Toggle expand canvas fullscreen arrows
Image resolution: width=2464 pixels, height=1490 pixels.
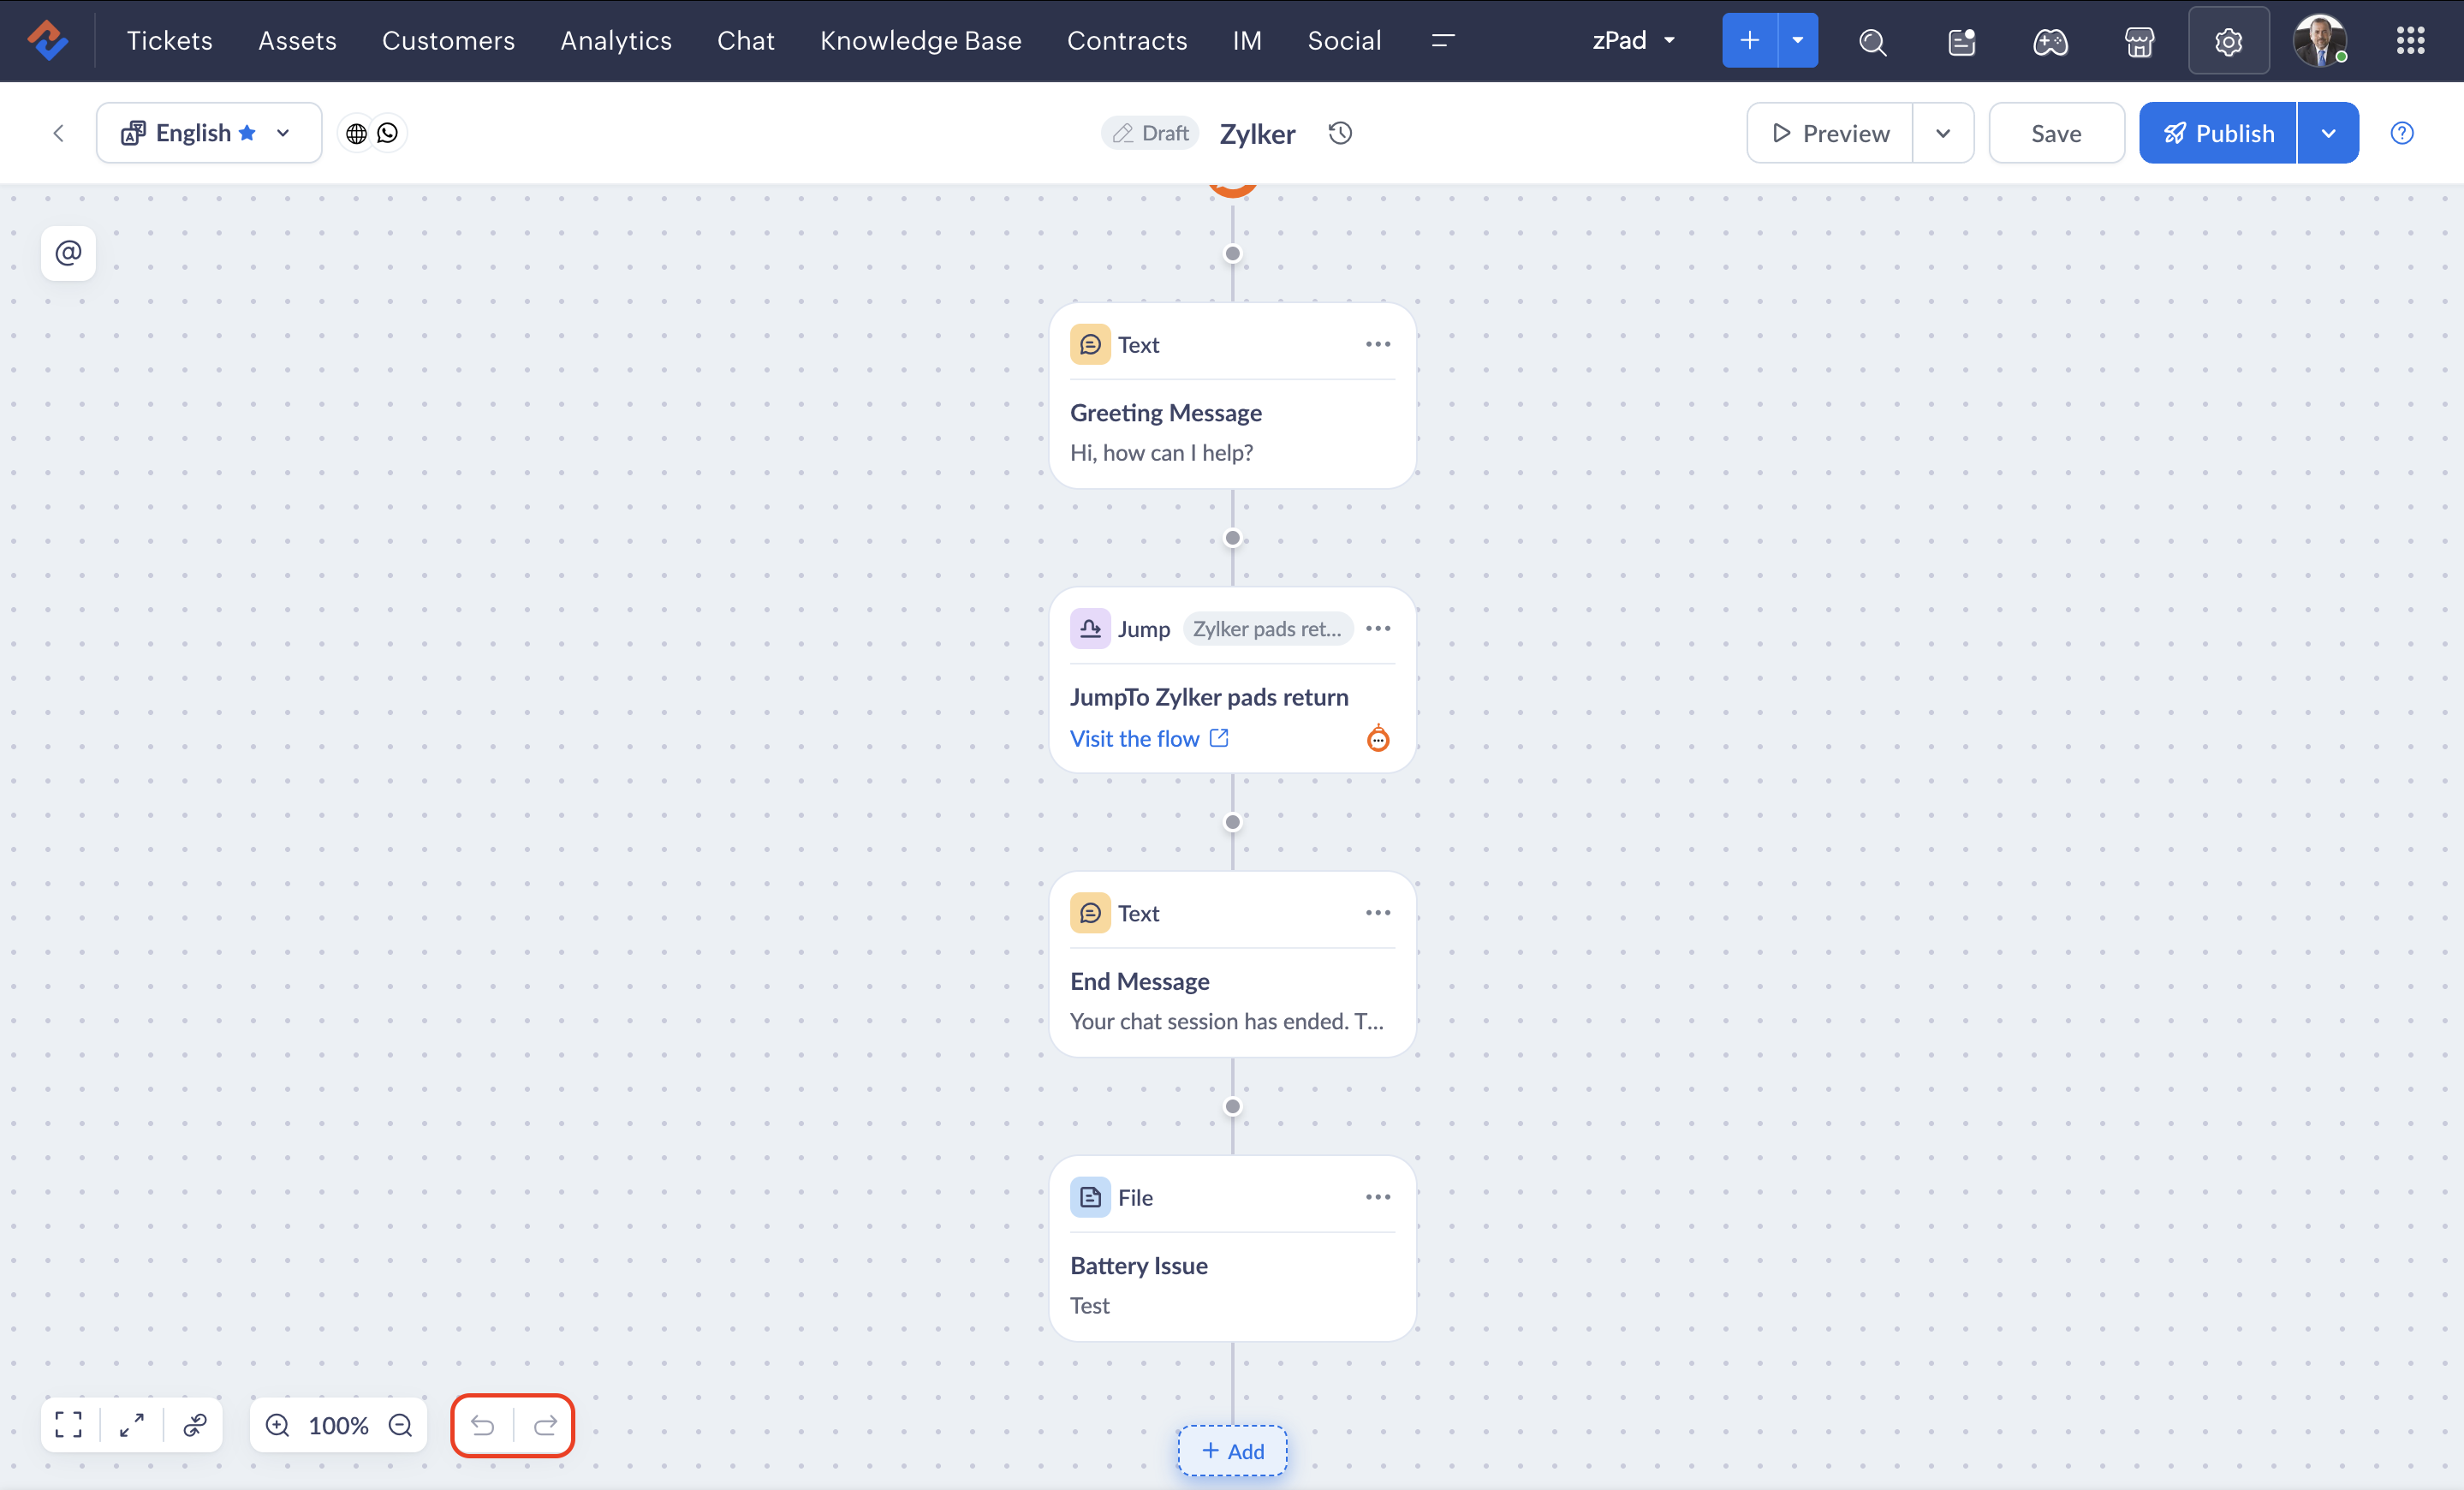[132, 1425]
